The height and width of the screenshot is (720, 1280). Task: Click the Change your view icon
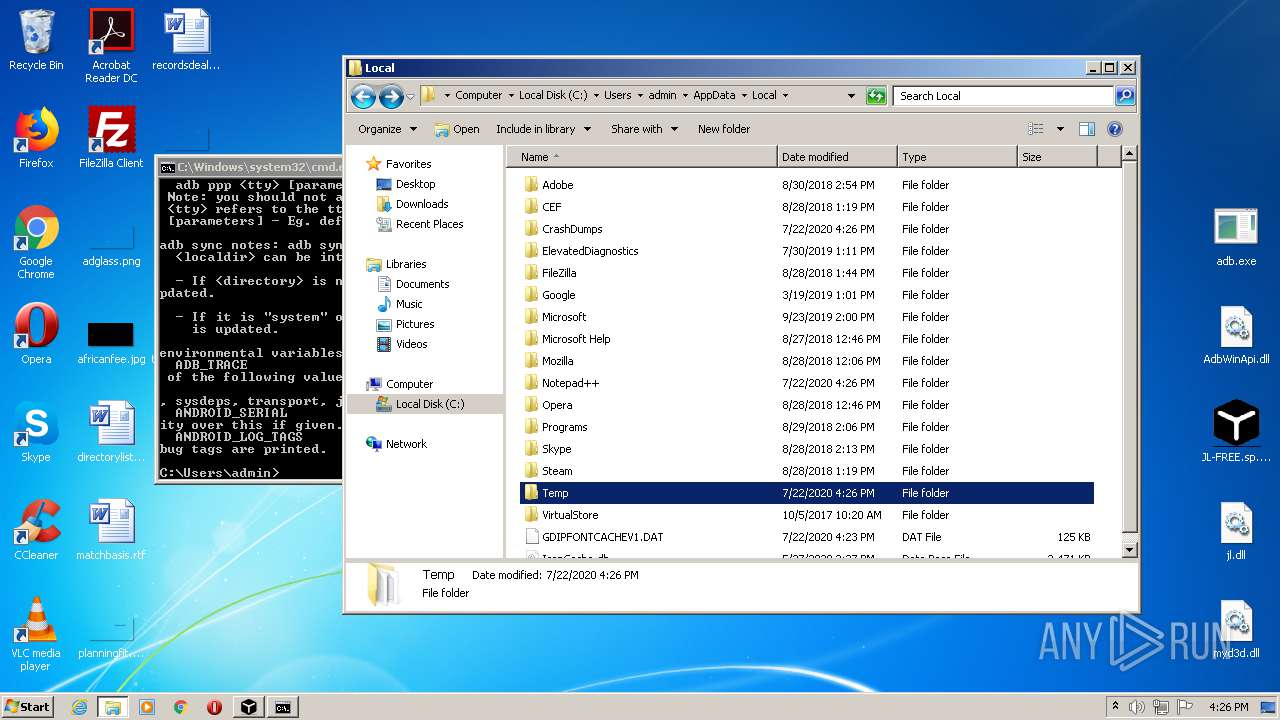click(x=1035, y=129)
